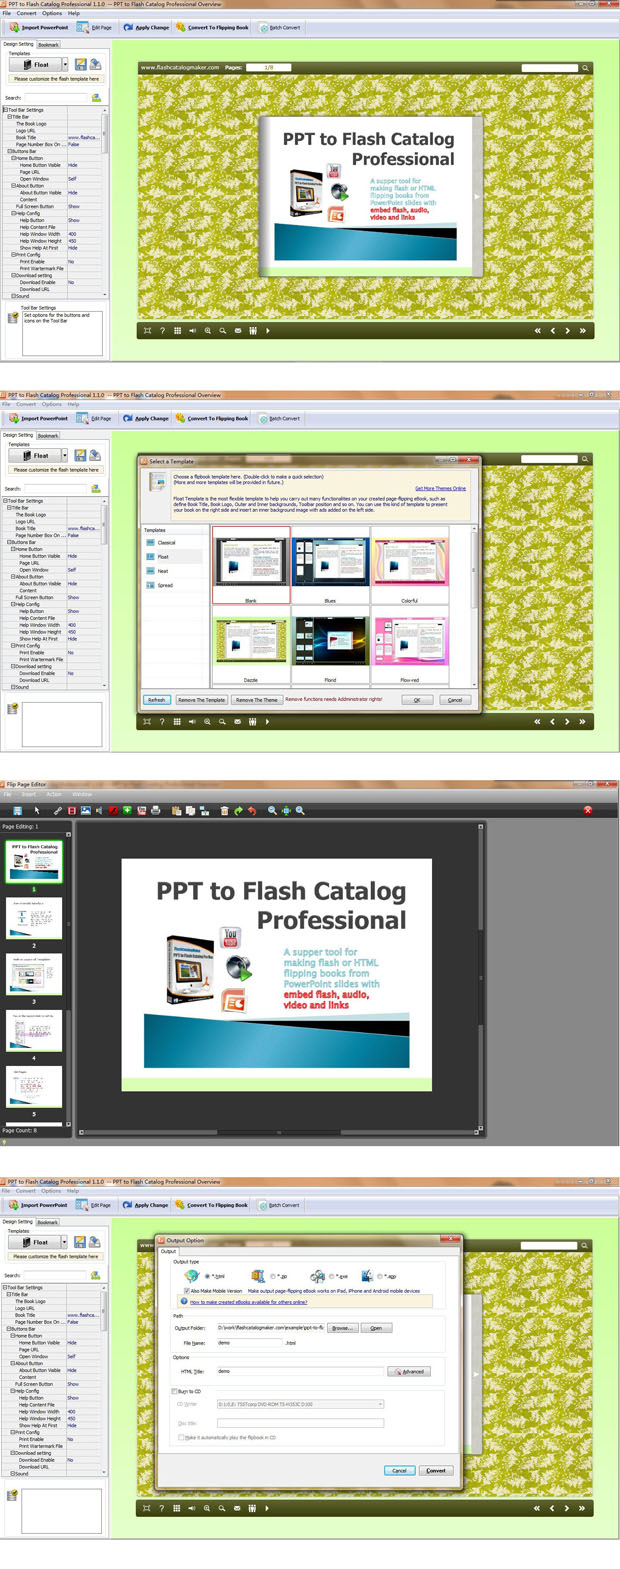The width and height of the screenshot is (620, 1569).
Task: Click the File Name input field in Output Option
Action: (249, 1343)
